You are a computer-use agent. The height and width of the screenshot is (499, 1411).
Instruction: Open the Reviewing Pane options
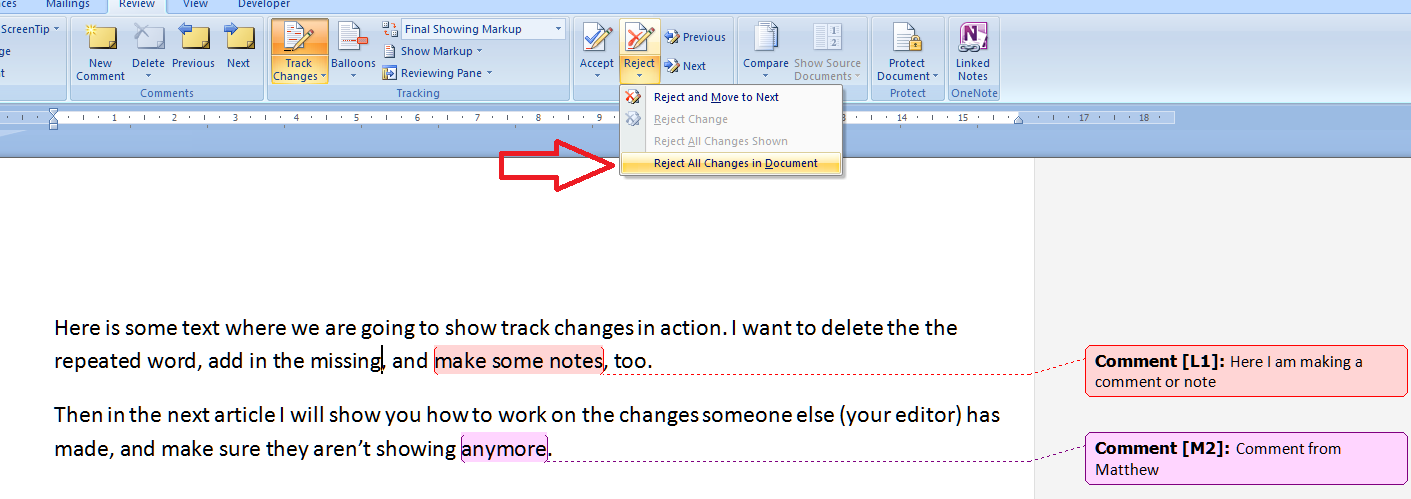(x=440, y=73)
